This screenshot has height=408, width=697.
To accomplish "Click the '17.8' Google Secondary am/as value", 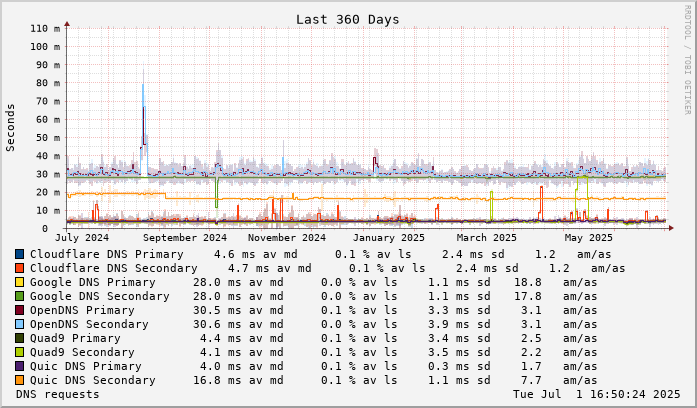I will click(528, 296).
